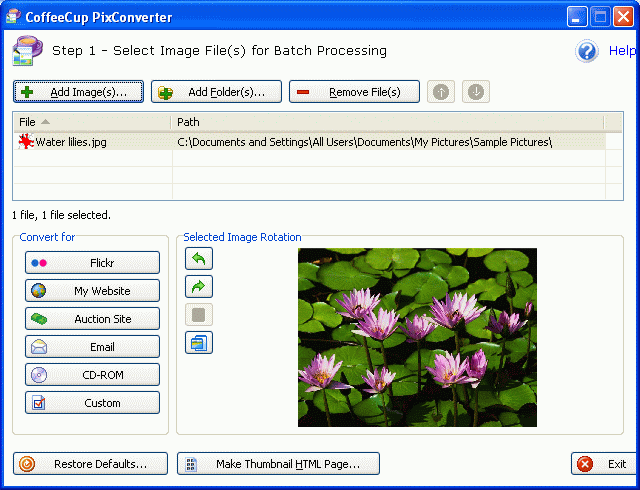Click the water lilies preview image
The image size is (640, 490).
point(417,338)
